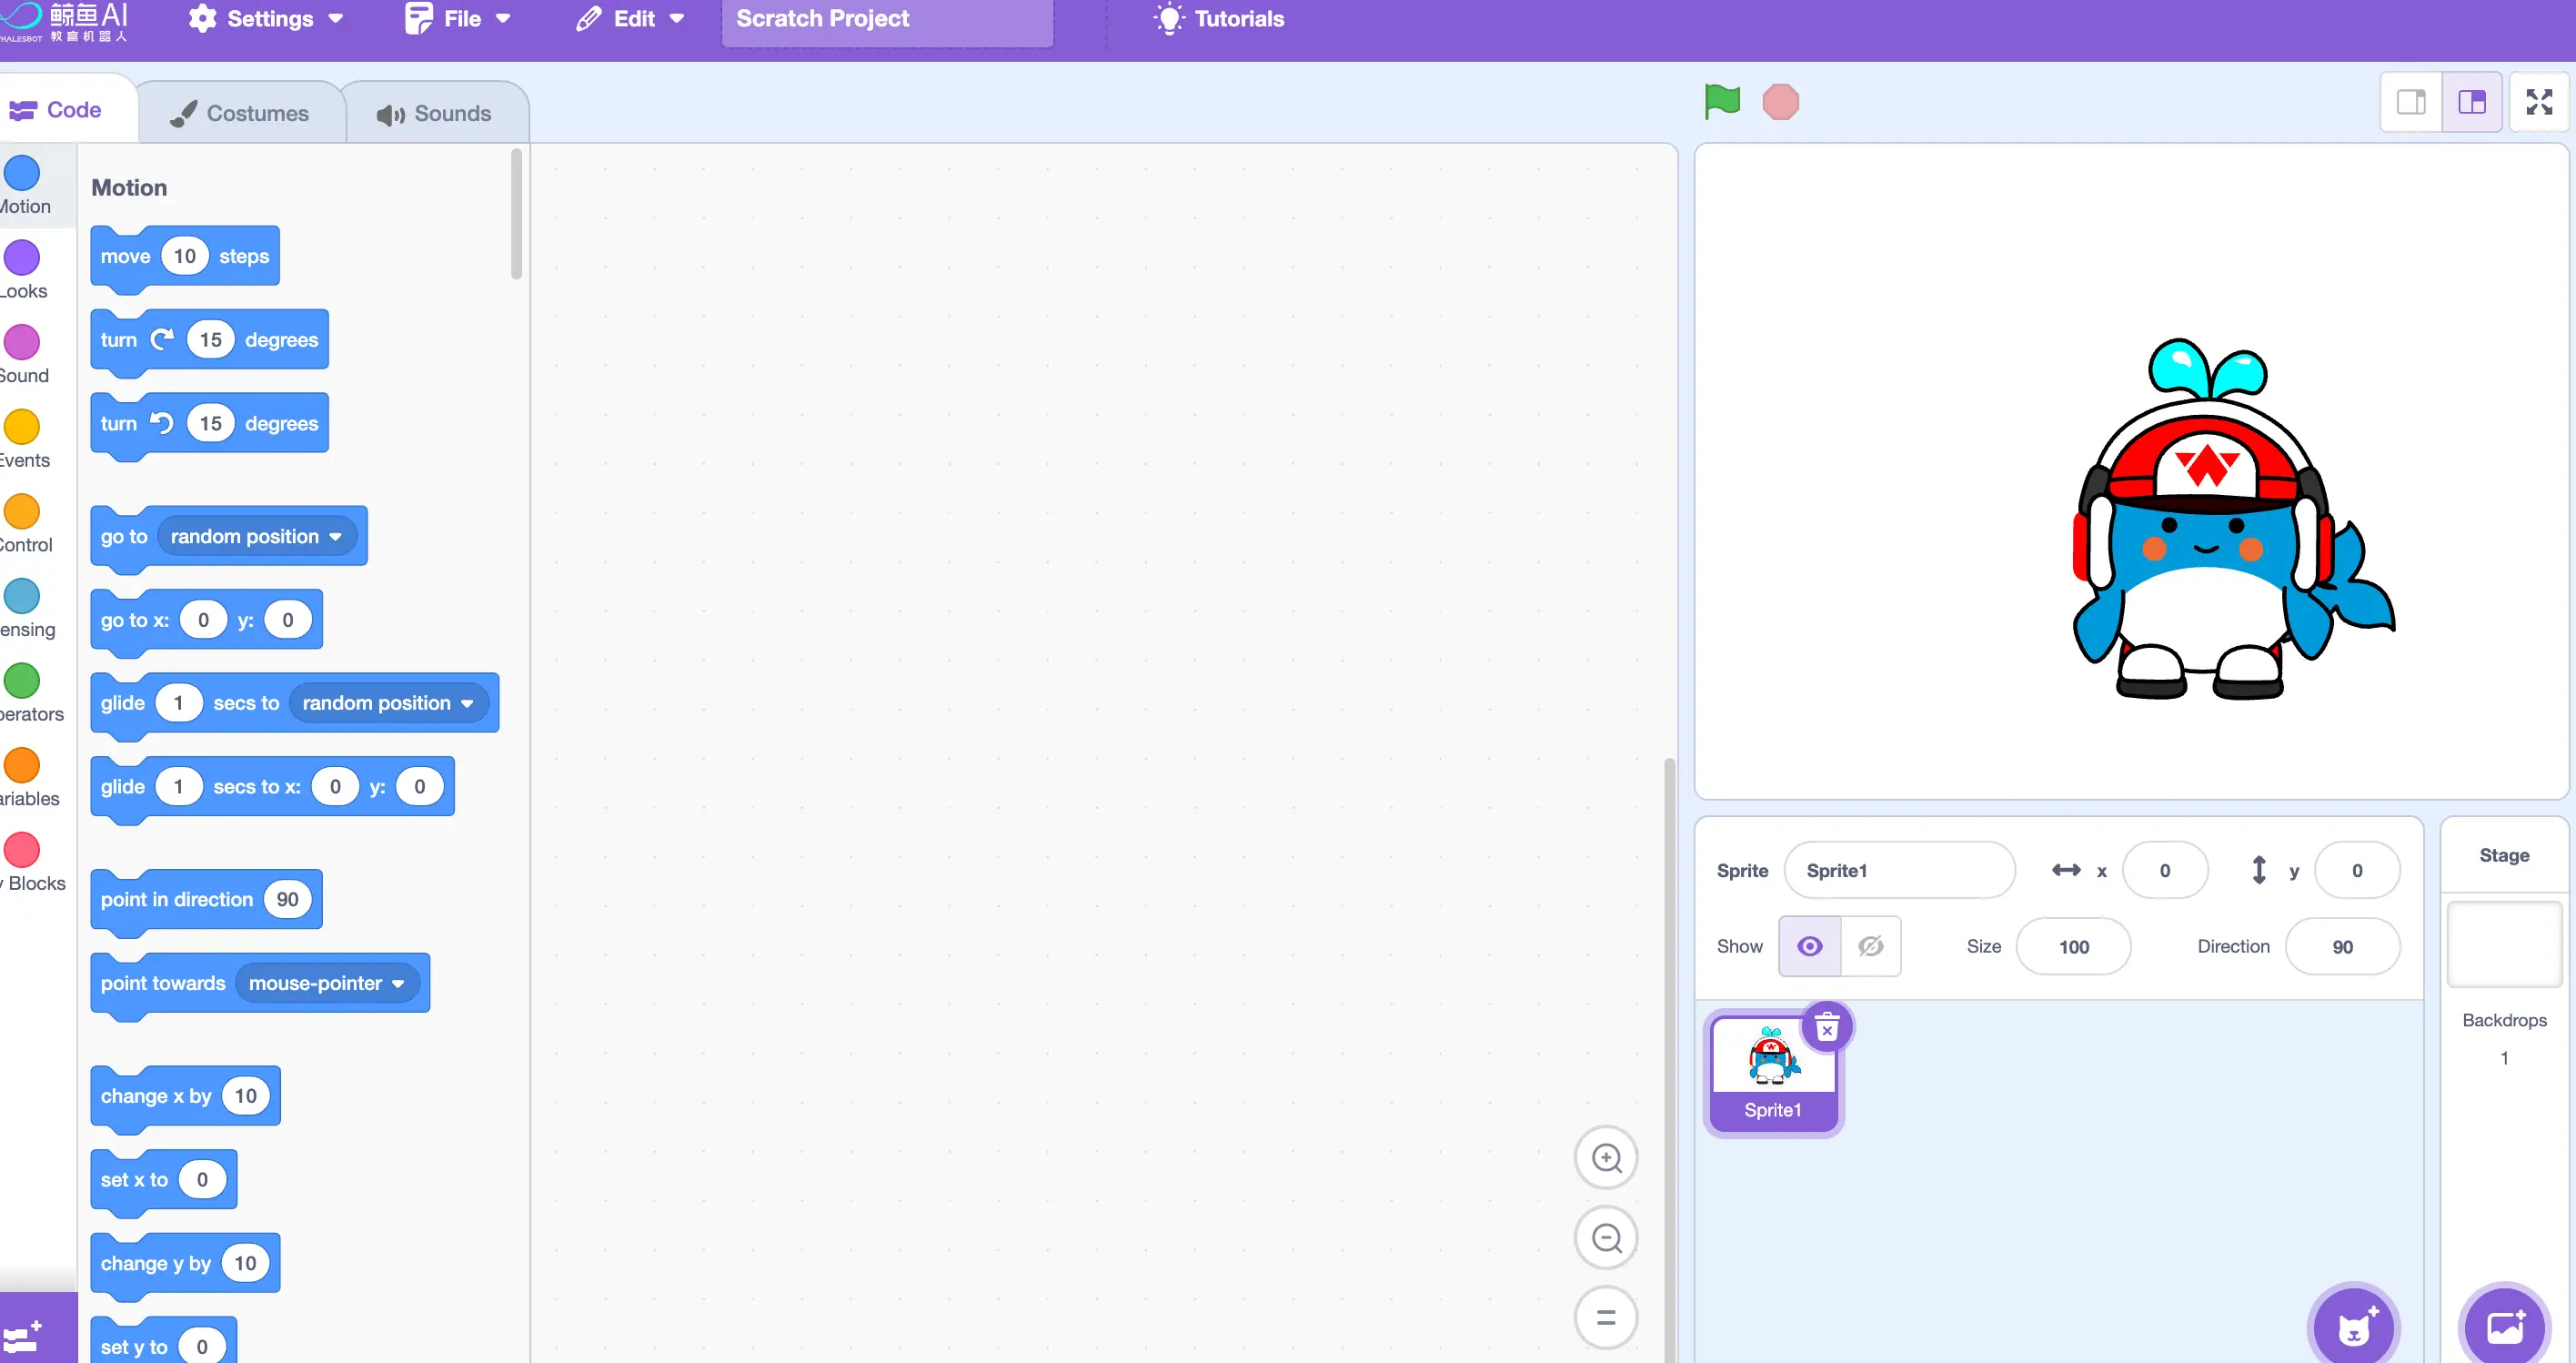Open the Choose a Sprite cat button

point(2354,1328)
